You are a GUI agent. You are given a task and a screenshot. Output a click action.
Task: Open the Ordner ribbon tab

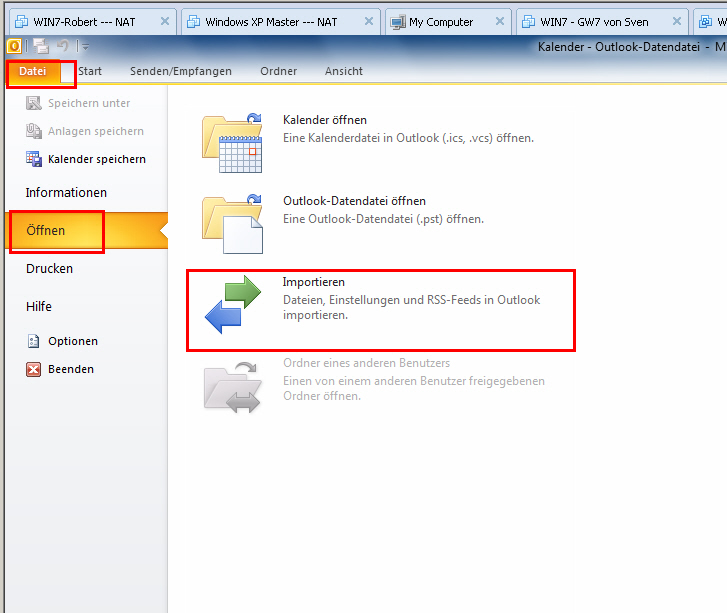tap(278, 71)
